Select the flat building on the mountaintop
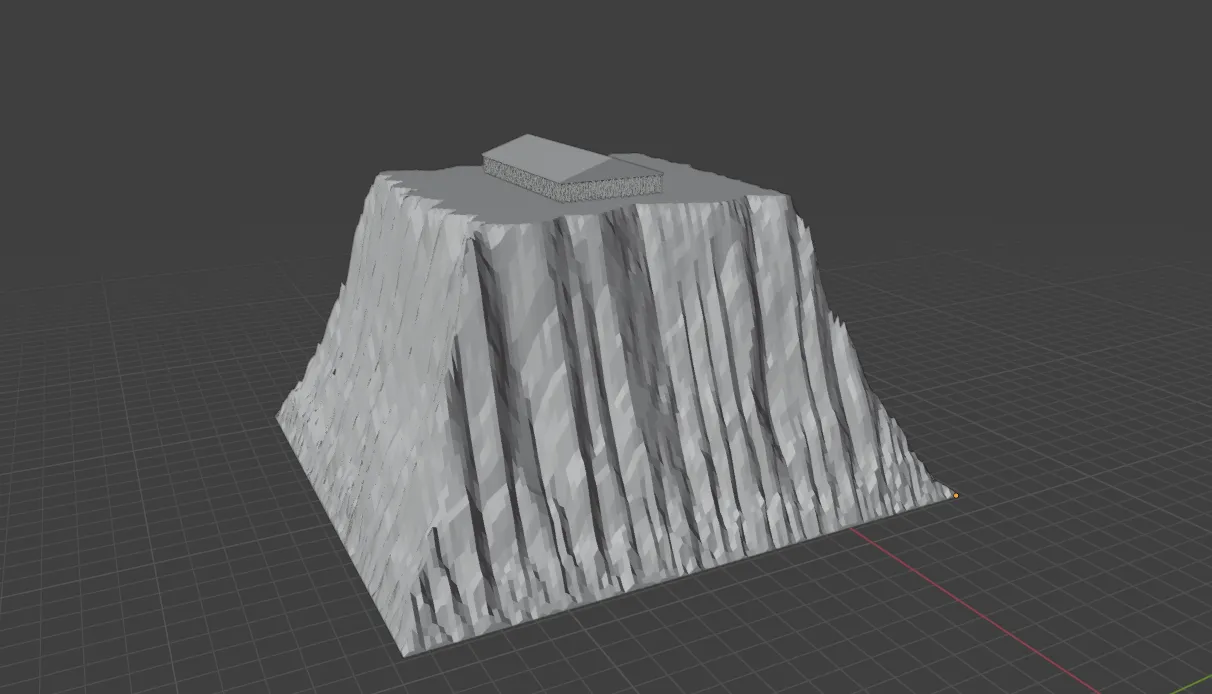The height and width of the screenshot is (694, 1212). tap(574, 168)
